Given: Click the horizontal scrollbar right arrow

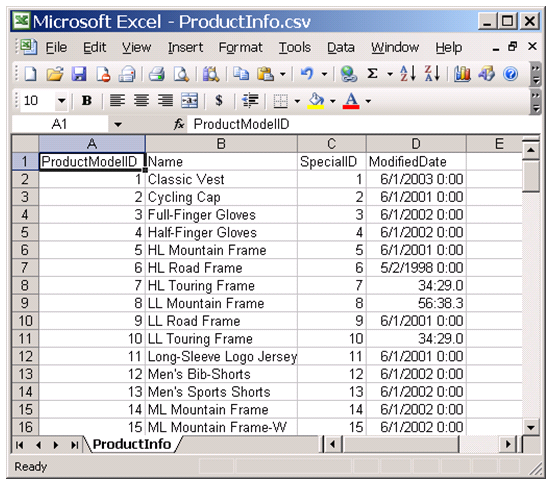Looking at the screenshot, I should (508, 445).
